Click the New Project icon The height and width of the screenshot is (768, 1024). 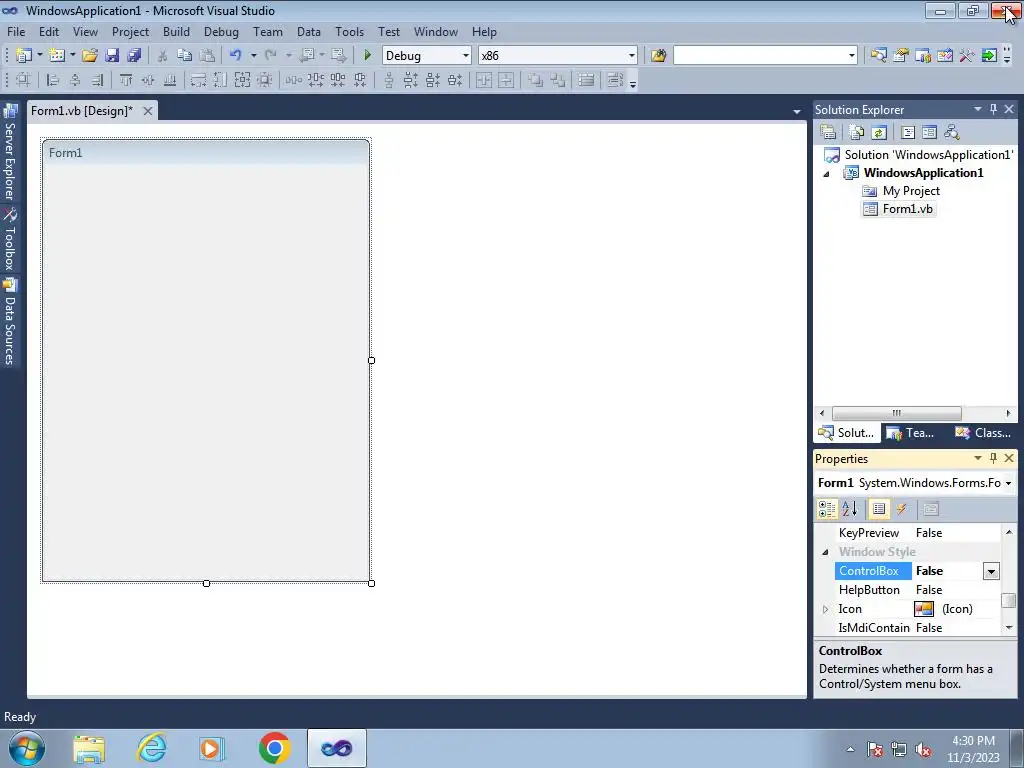pyautogui.click(x=24, y=56)
